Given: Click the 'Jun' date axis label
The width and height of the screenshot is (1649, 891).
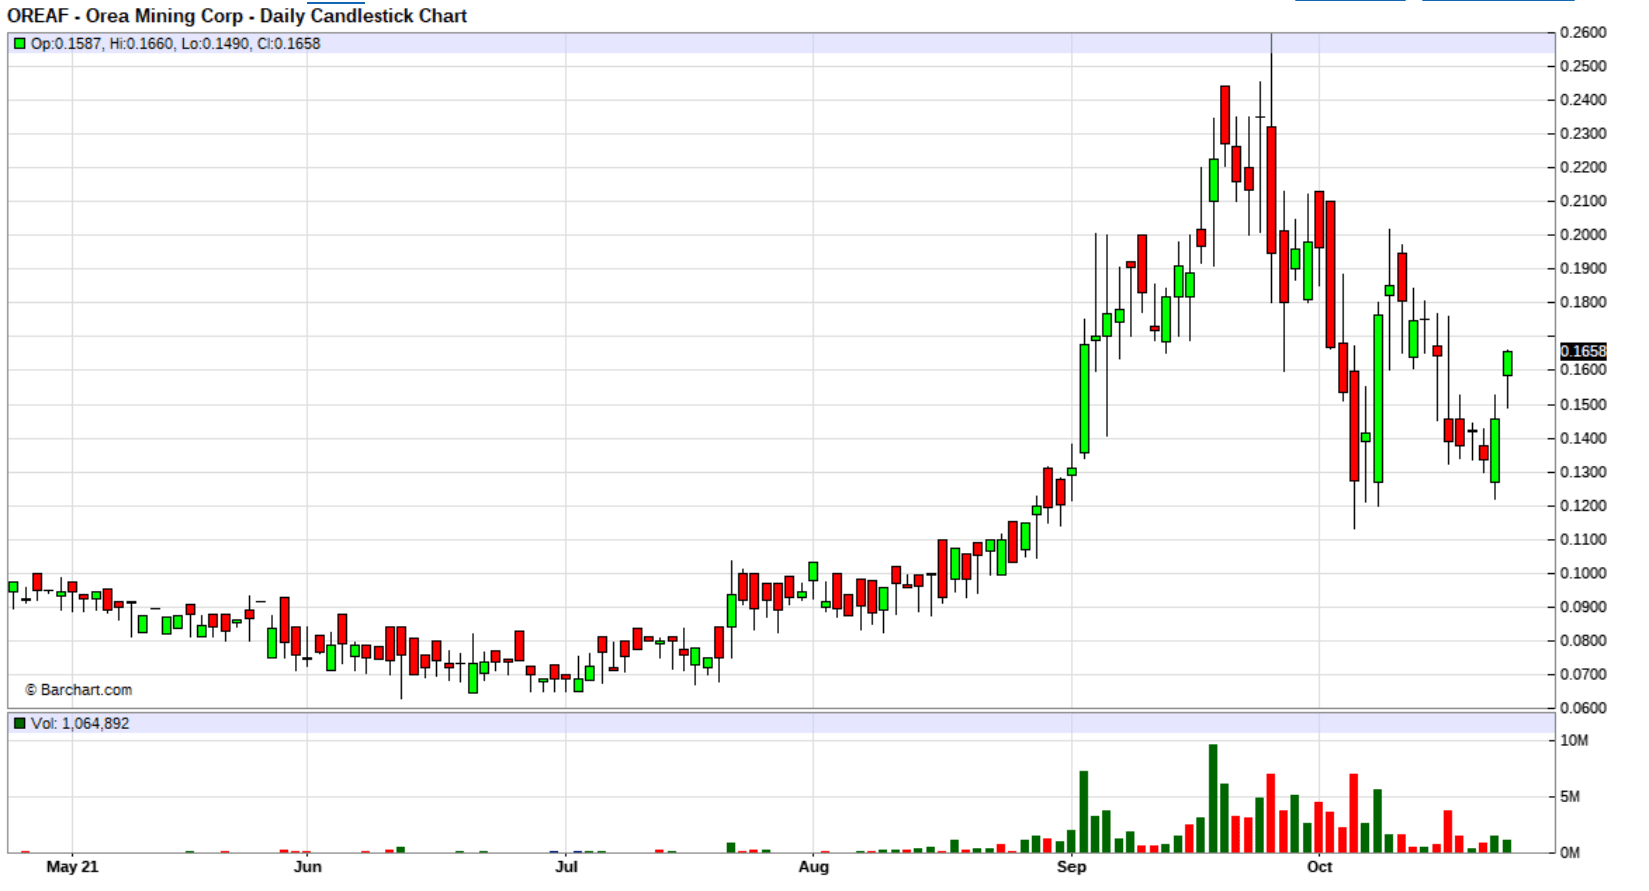Looking at the screenshot, I should 307,867.
